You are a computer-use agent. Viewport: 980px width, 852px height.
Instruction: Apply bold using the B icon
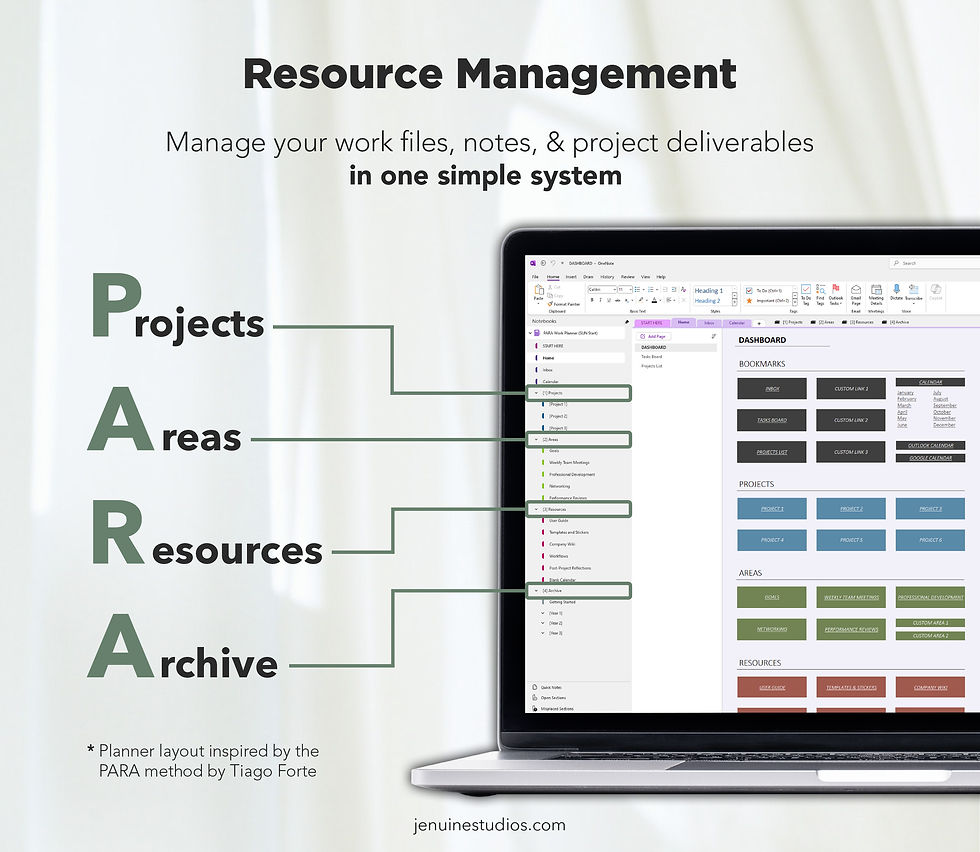pos(592,300)
